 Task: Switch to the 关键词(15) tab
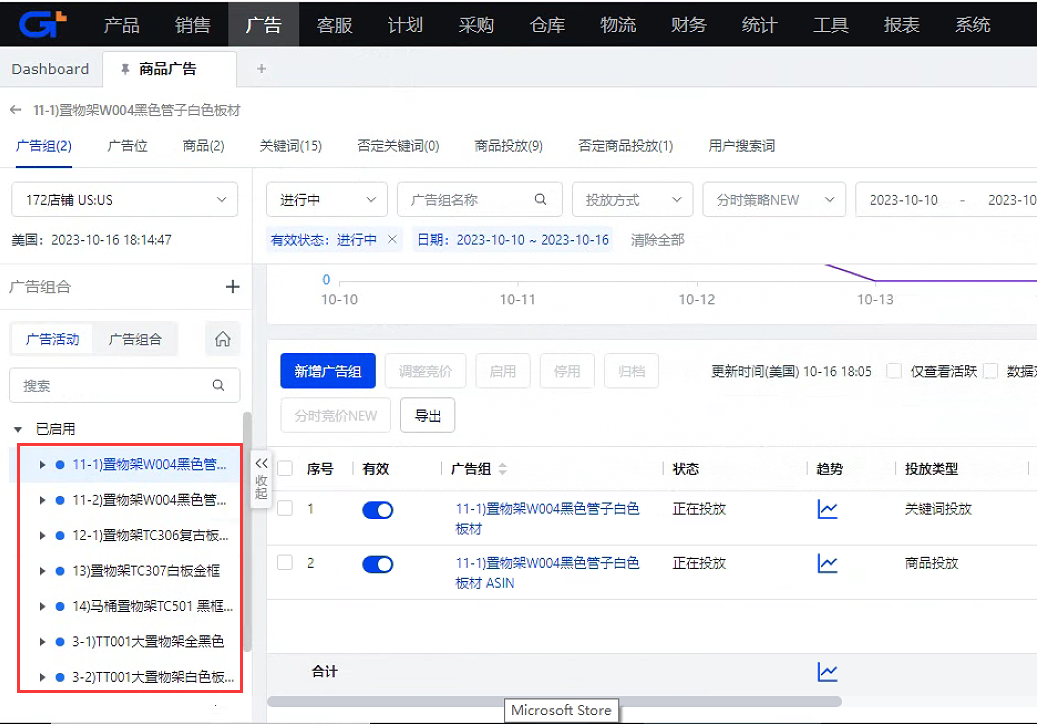point(290,146)
